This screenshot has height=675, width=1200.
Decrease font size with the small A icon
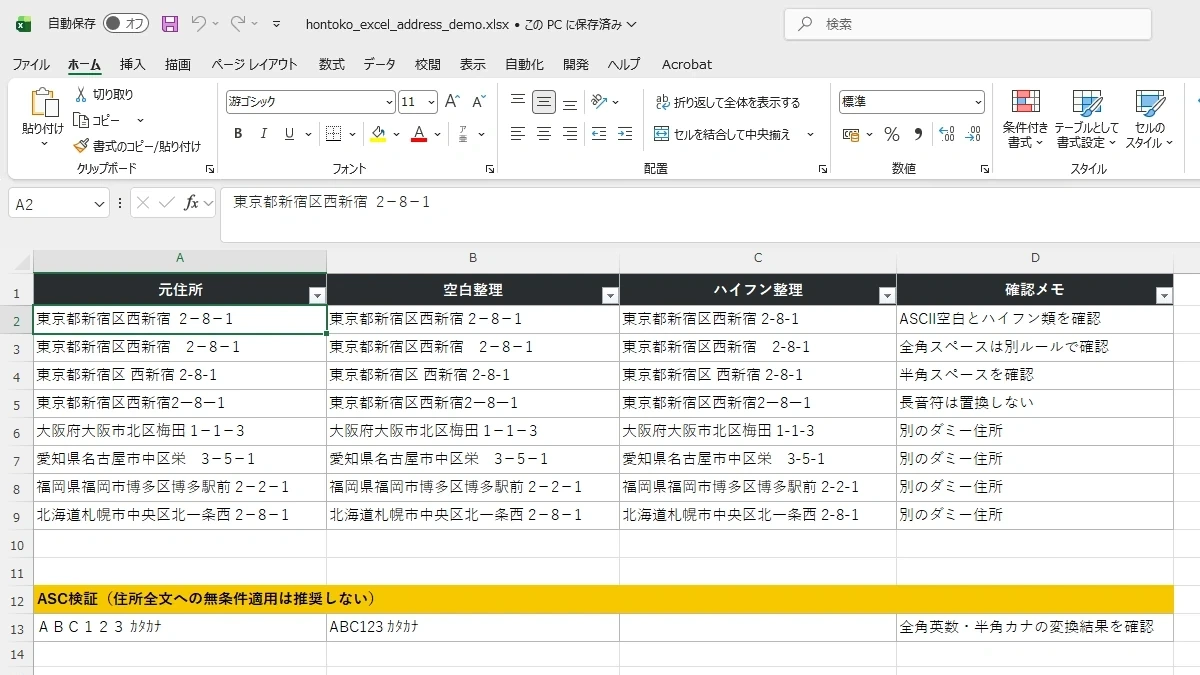point(479,102)
